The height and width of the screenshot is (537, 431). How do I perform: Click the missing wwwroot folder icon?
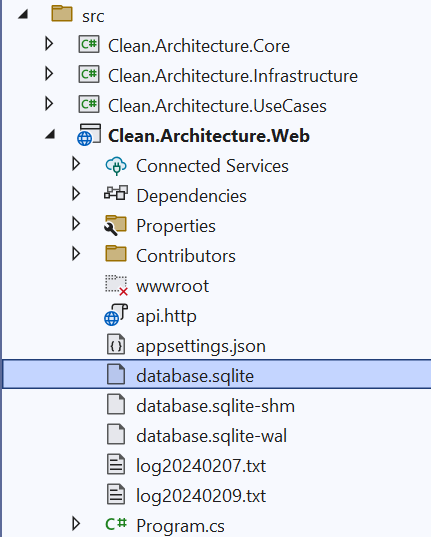[116, 285]
